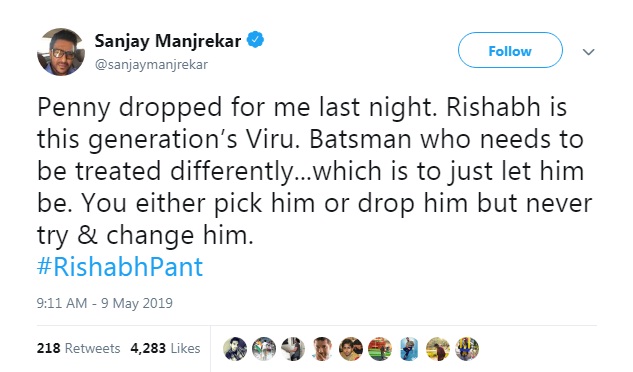This screenshot has width=633, height=372.
Task: Open first liker avatar with black-and-white photo
Action: click(x=235, y=349)
